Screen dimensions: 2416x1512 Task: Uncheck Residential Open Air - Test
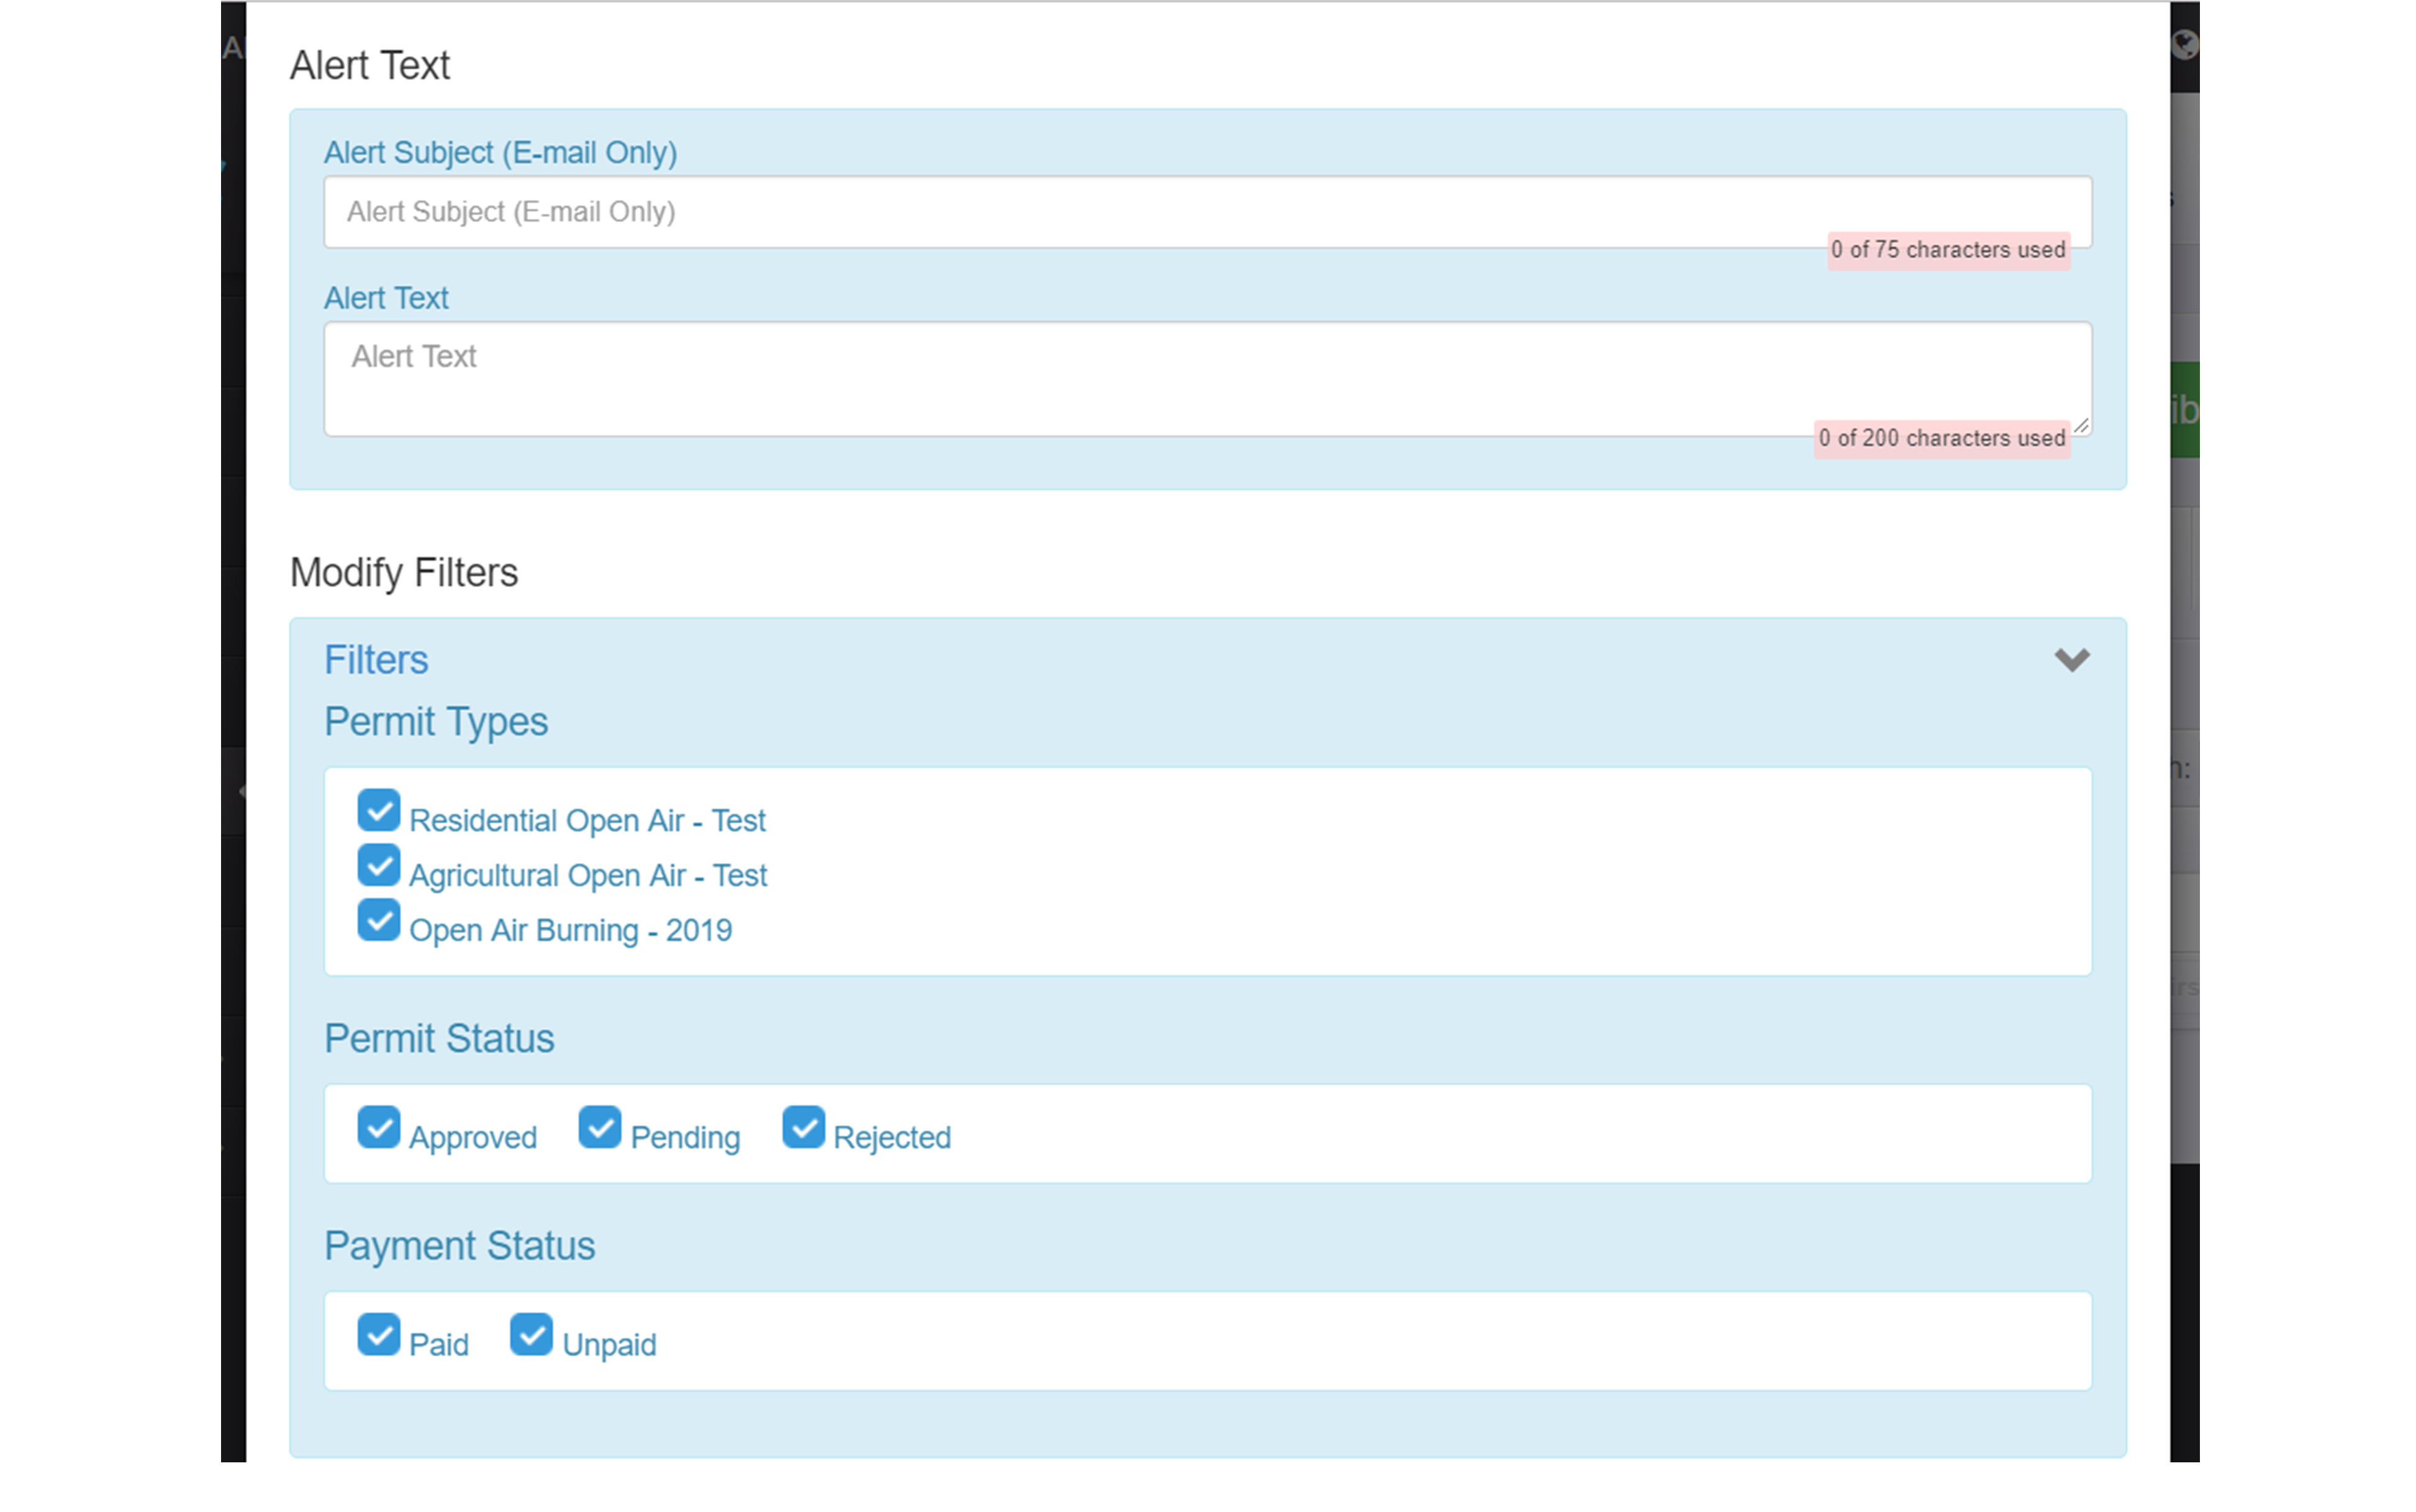coord(379,810)
